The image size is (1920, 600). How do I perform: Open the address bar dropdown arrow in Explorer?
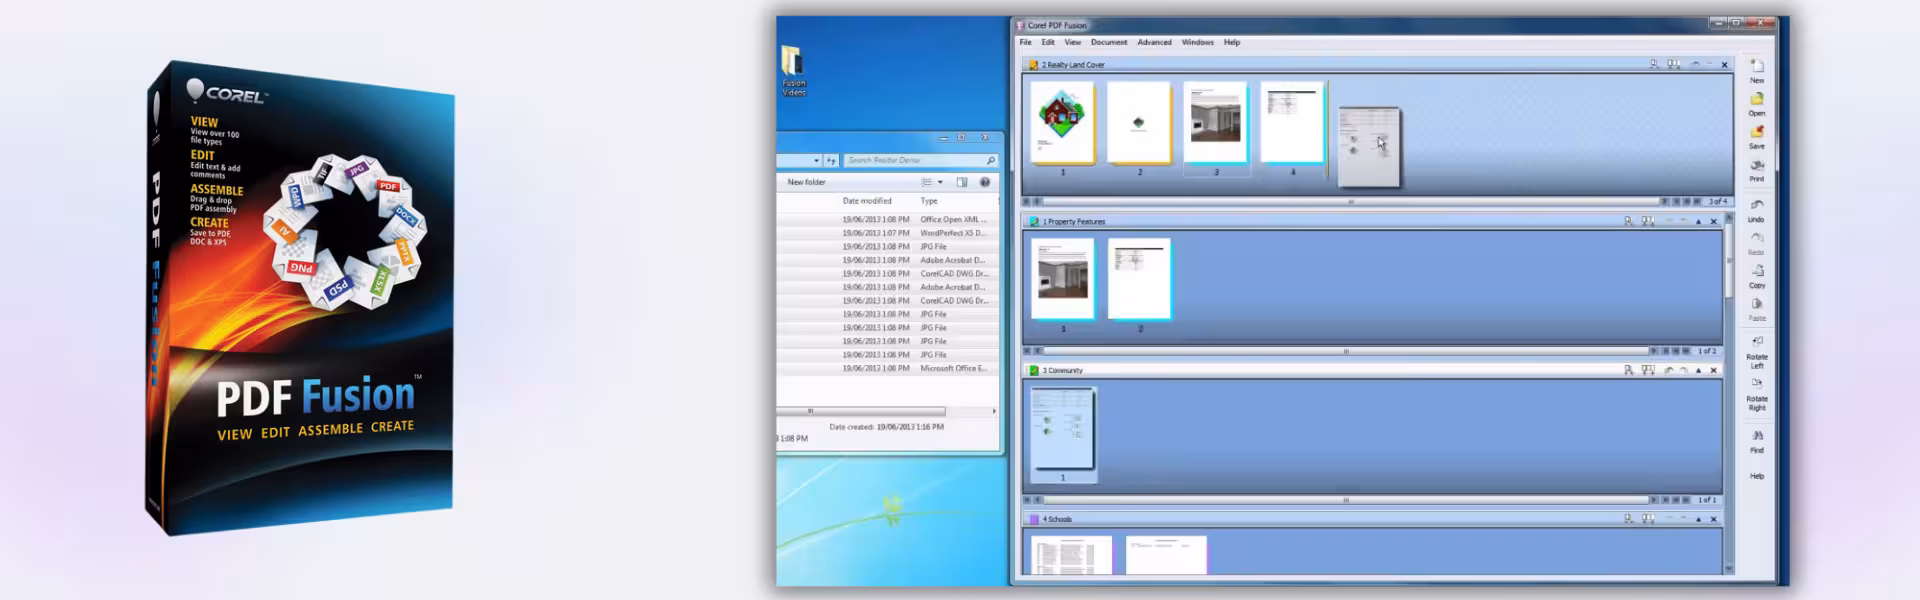816,160
